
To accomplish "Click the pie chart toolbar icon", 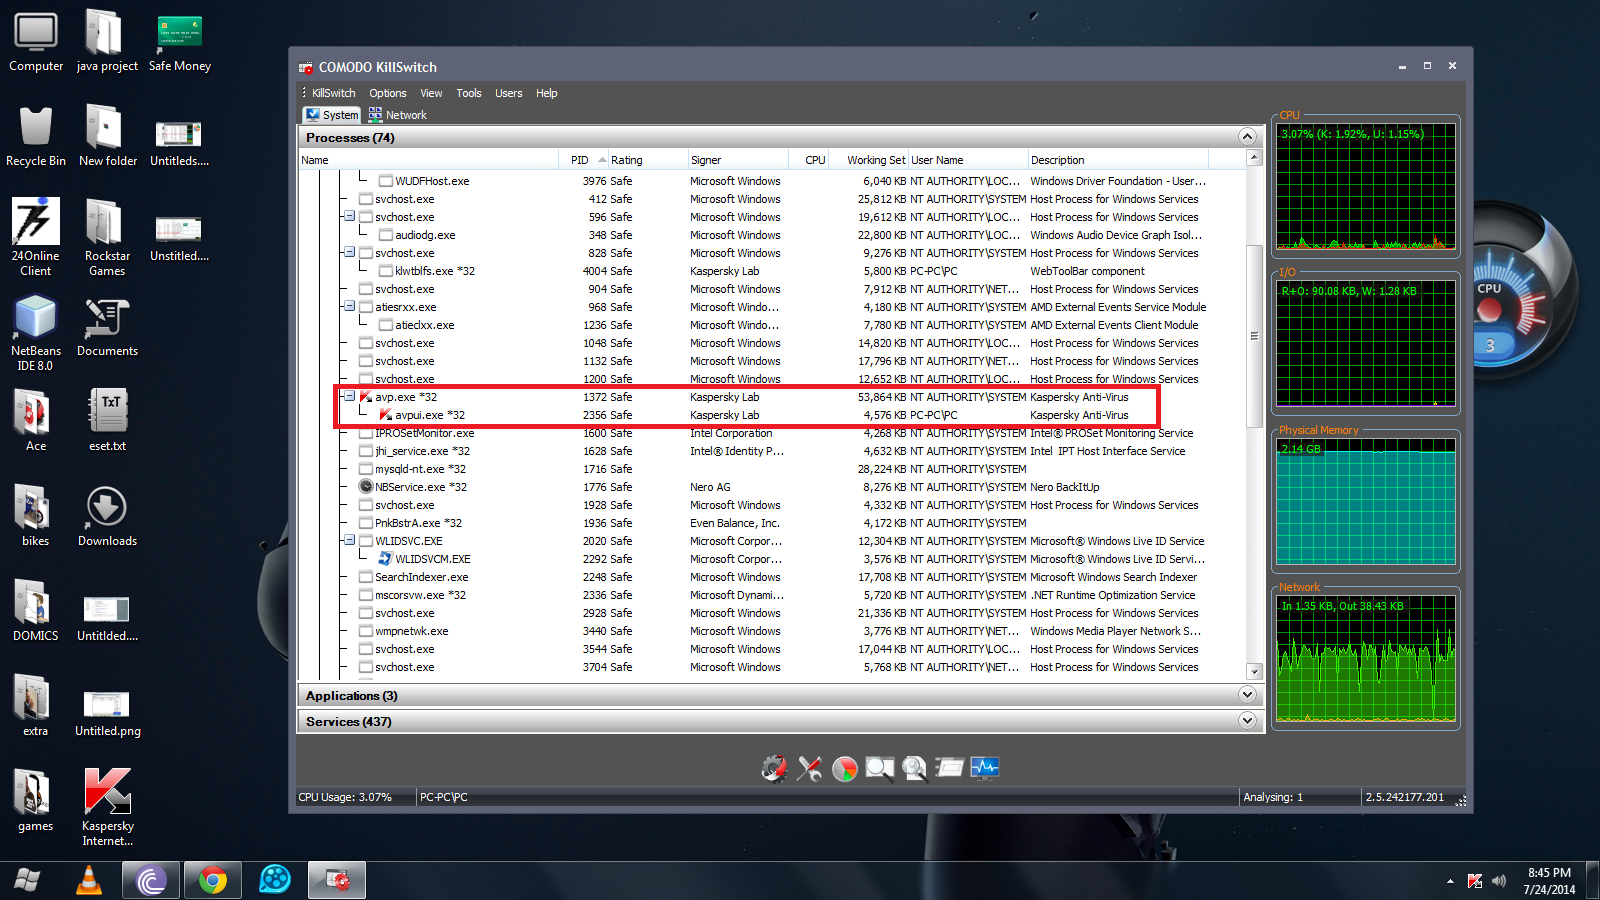I will point(845,768).
